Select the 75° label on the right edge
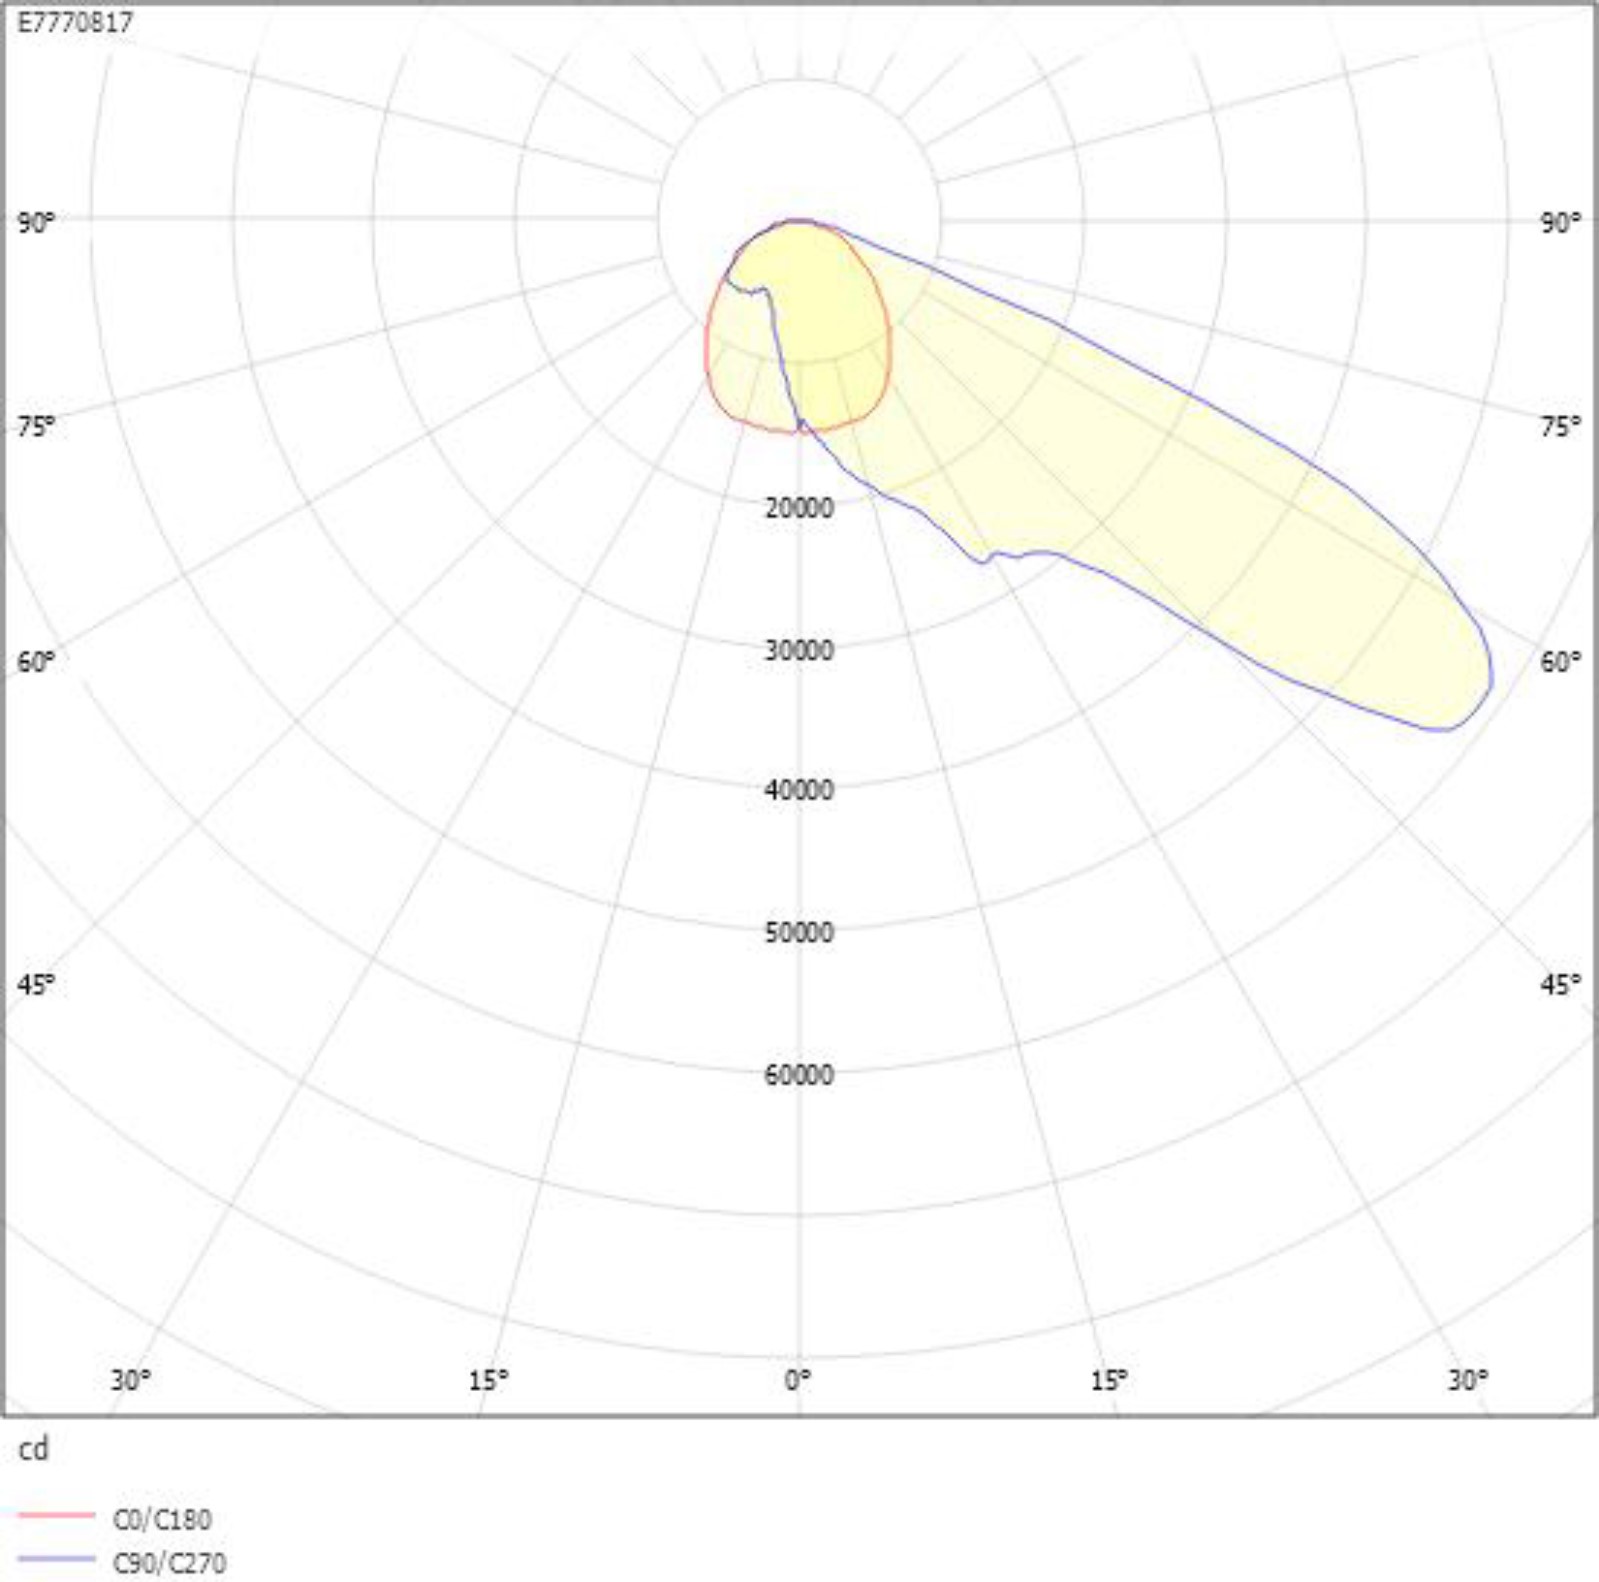Image resolution: width=1599 pixels, height=1582 pixels. [x=1560, y=427]
